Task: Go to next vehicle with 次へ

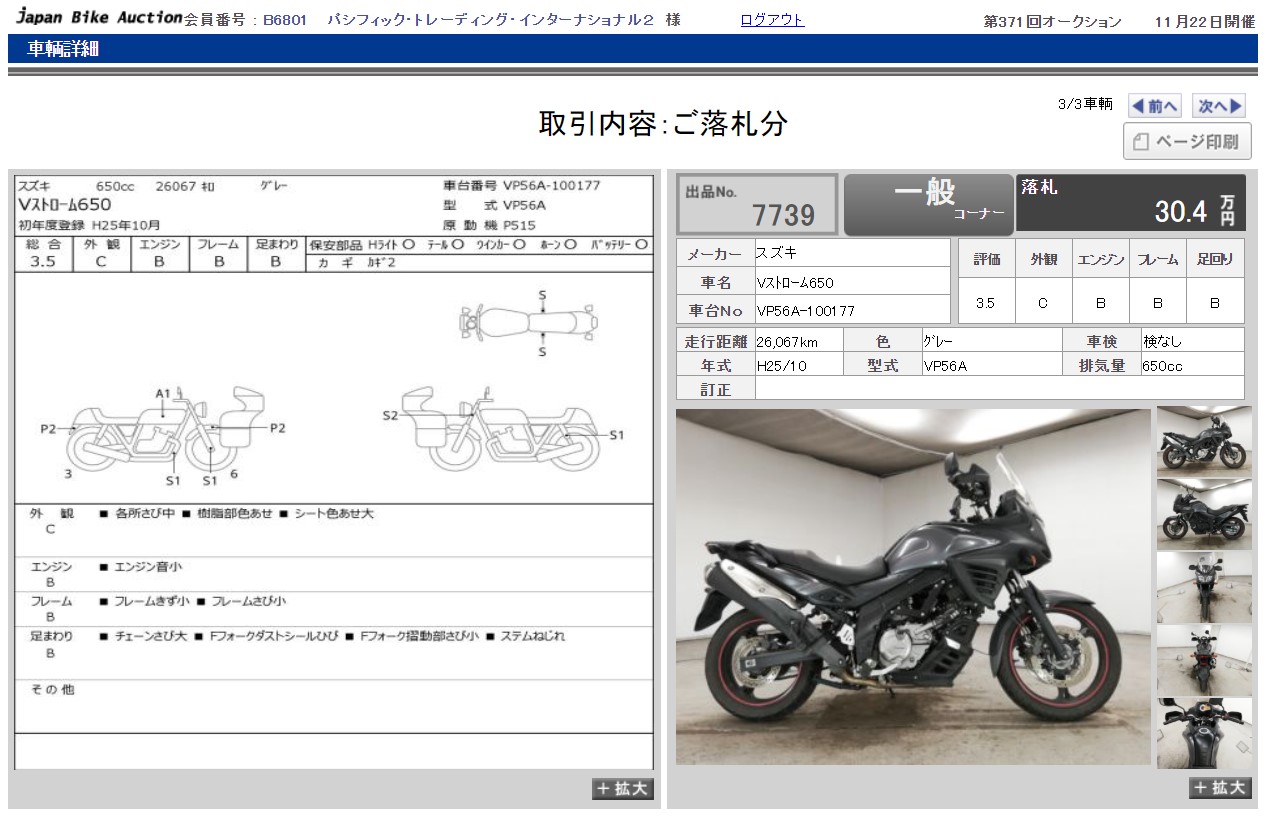Action: (1219, 106)
